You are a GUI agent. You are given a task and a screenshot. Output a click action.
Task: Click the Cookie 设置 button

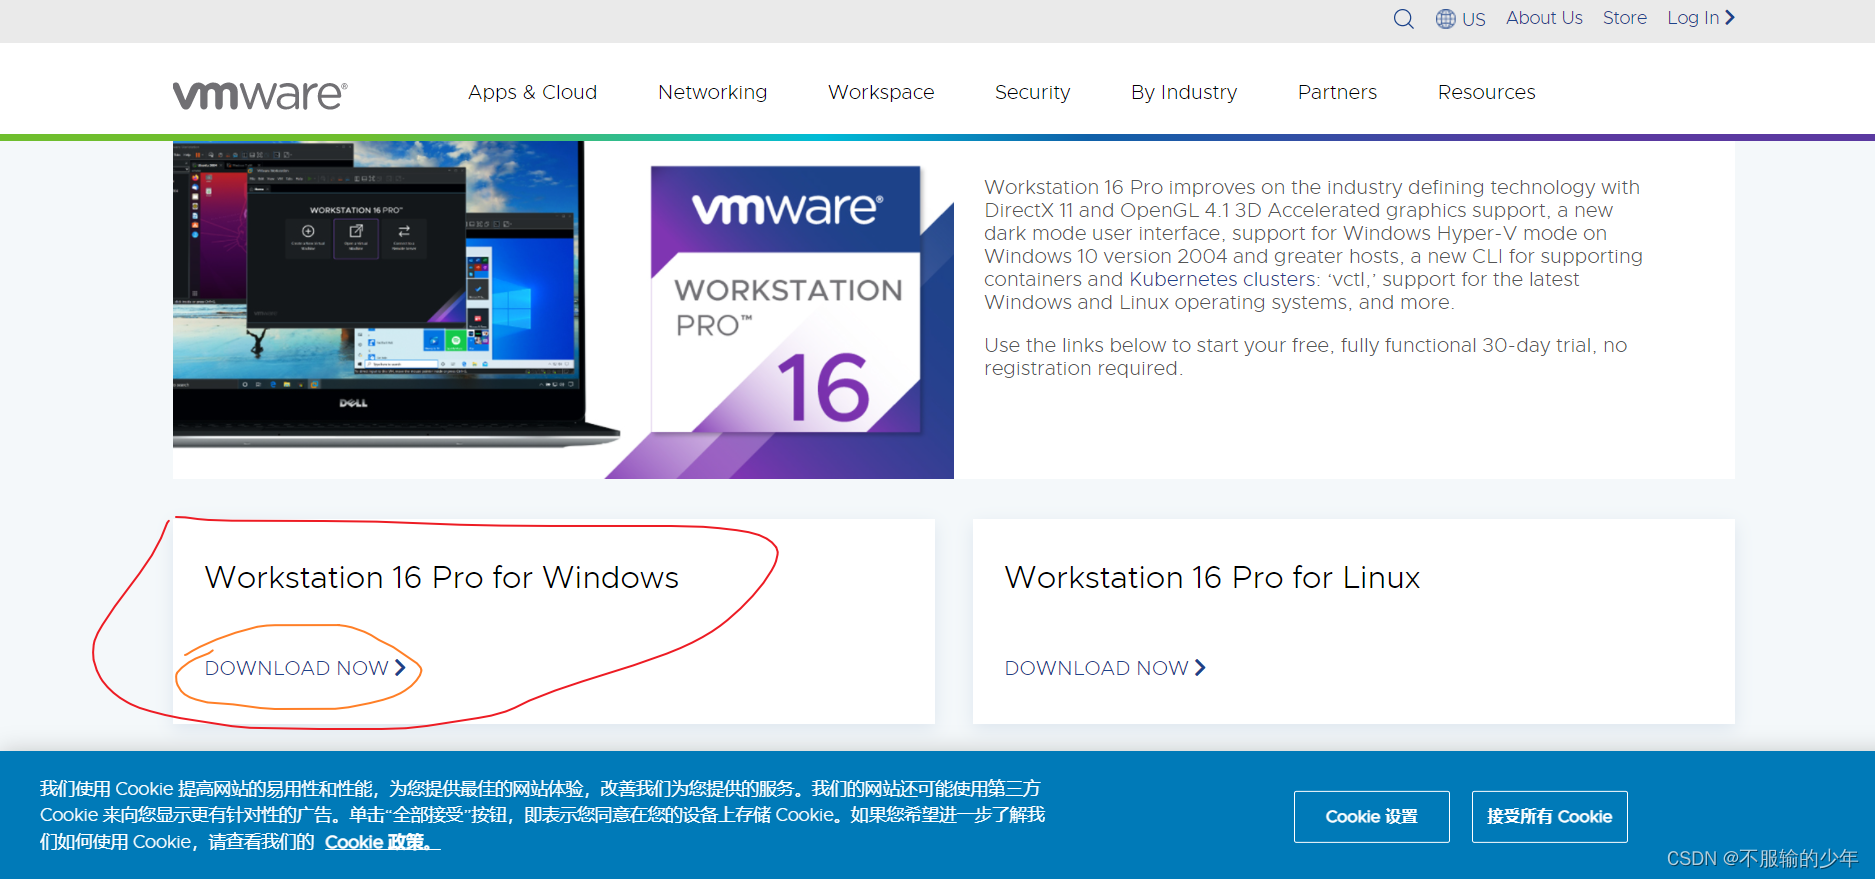1371,817
